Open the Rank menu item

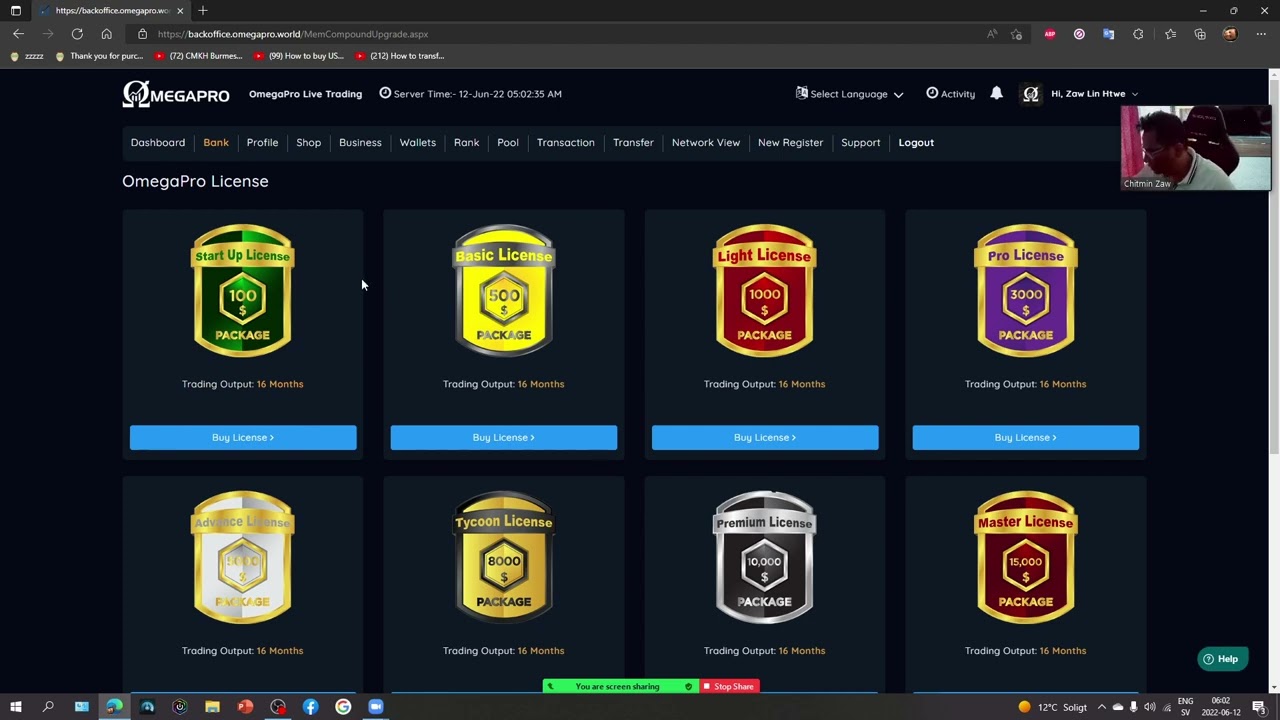pos(466,142)
